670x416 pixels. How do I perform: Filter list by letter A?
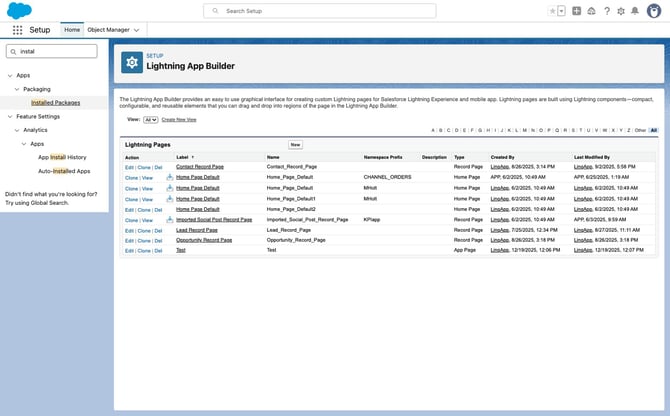[x=433, y=130]
